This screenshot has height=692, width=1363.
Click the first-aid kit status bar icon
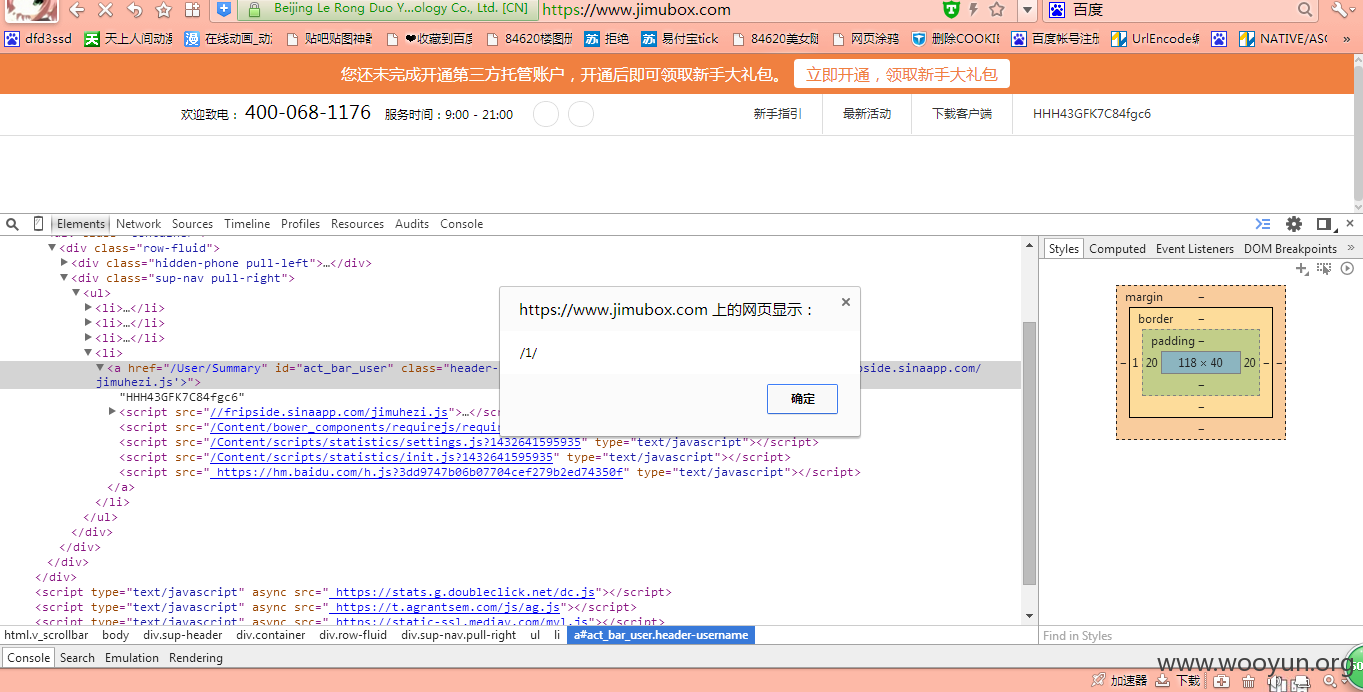point(1221,682)
